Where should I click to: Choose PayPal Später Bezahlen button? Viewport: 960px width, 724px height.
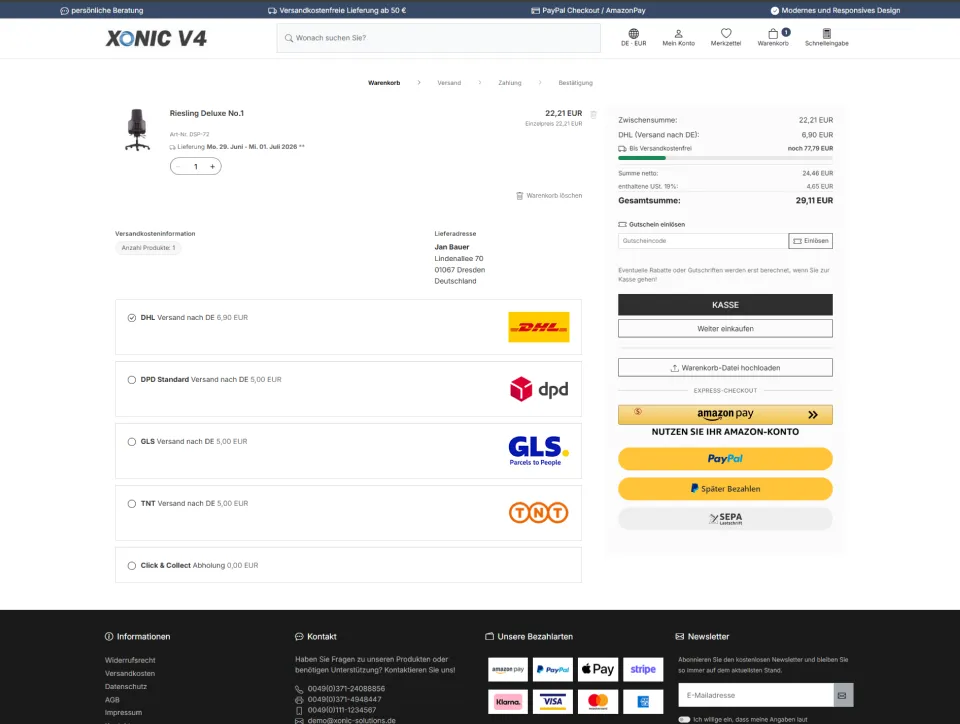click(x=726, y=489)
